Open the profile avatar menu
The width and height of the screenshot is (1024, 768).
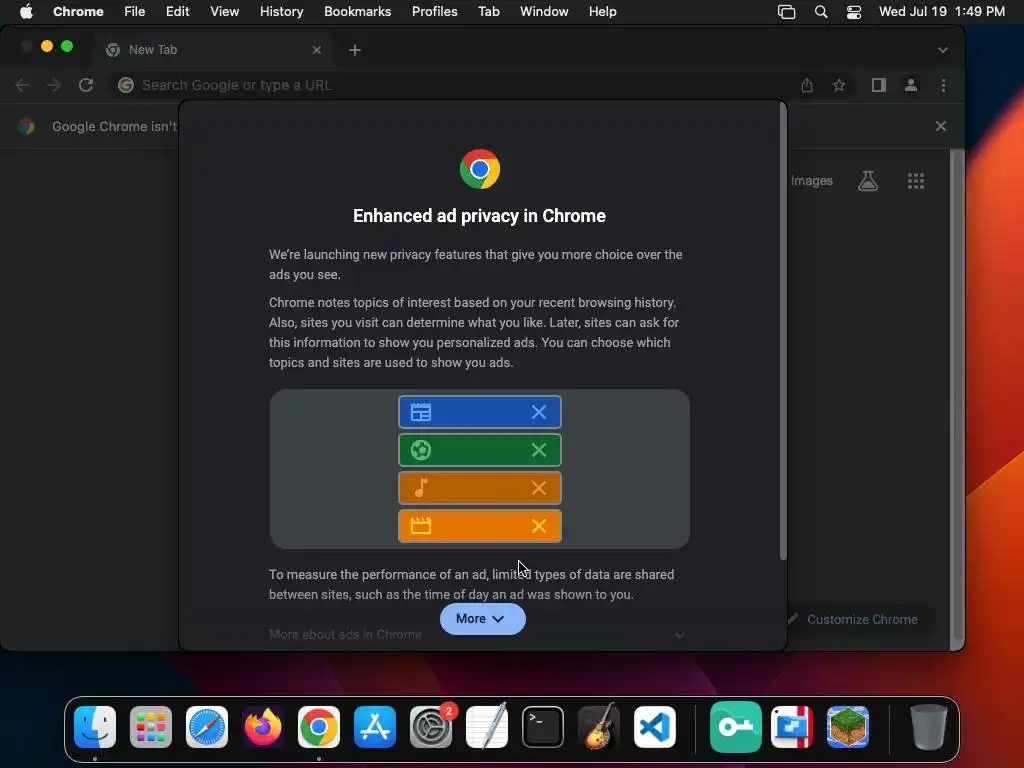tap(910, 85)
